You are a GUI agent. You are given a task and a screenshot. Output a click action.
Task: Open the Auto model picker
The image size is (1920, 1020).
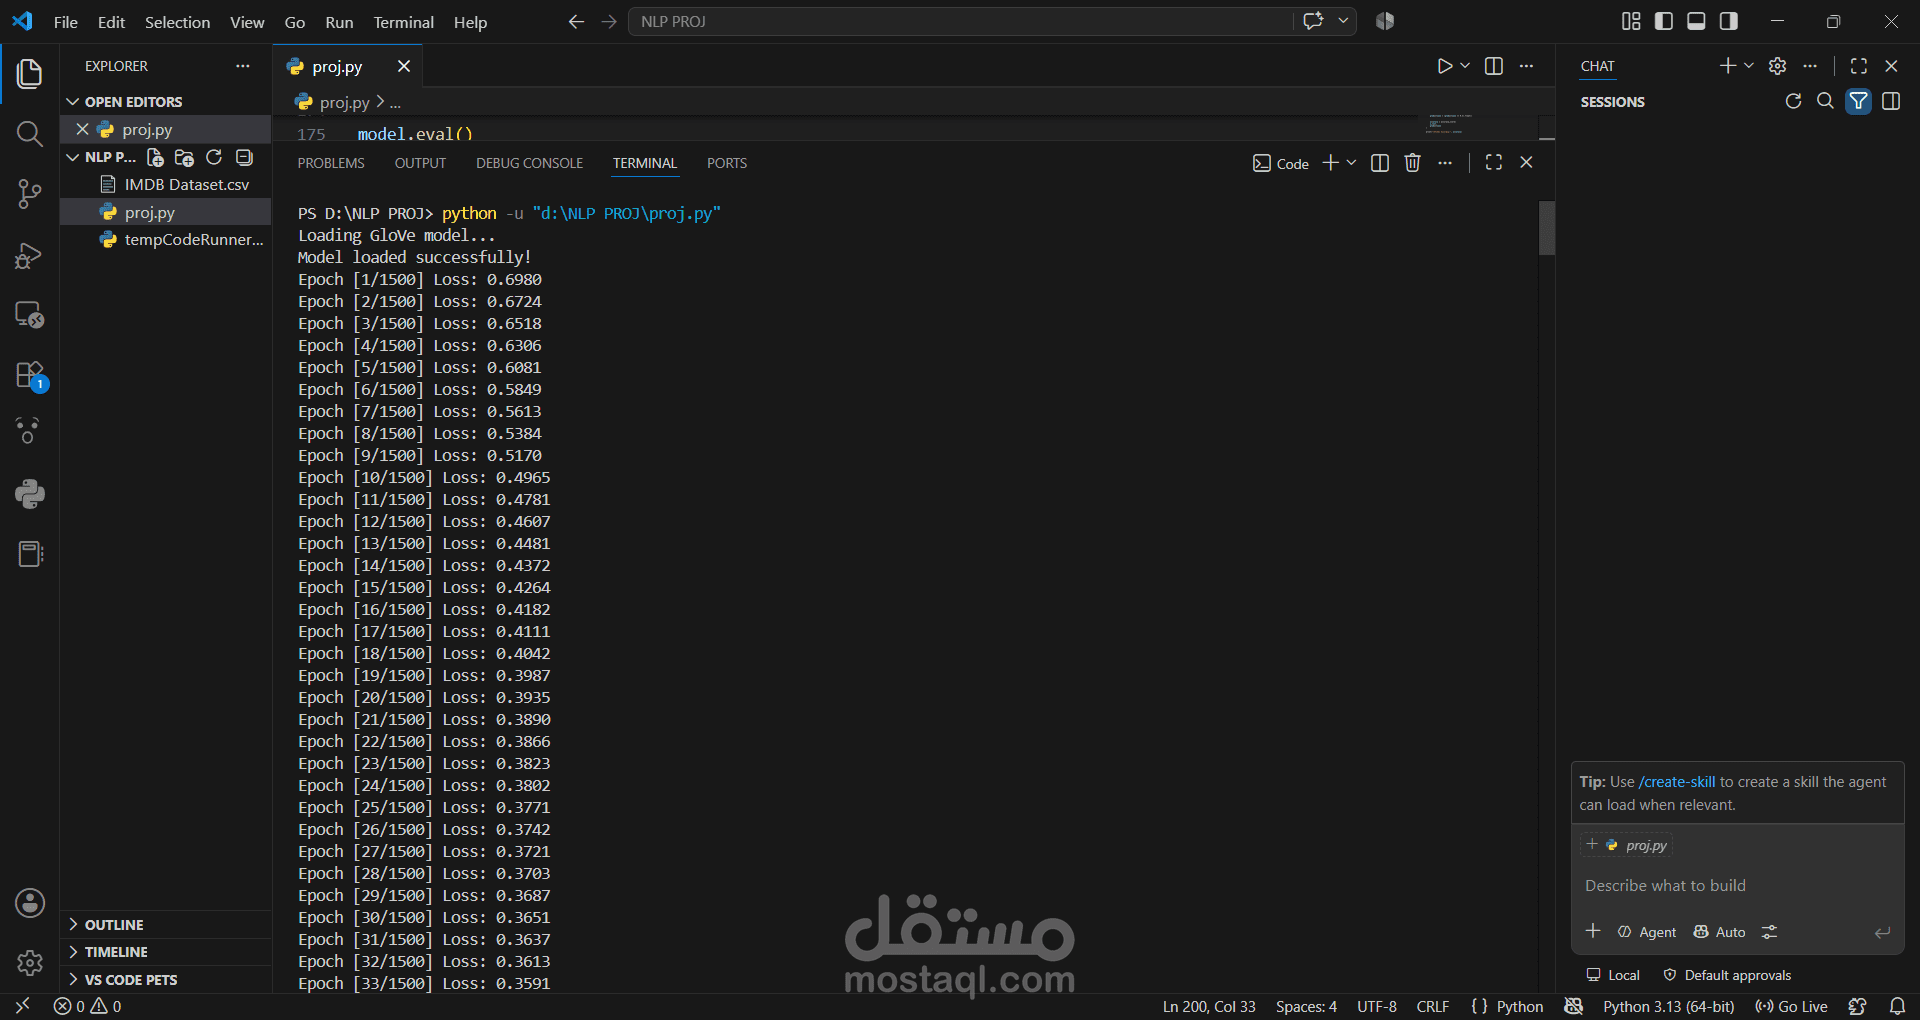click(1719, 932)
